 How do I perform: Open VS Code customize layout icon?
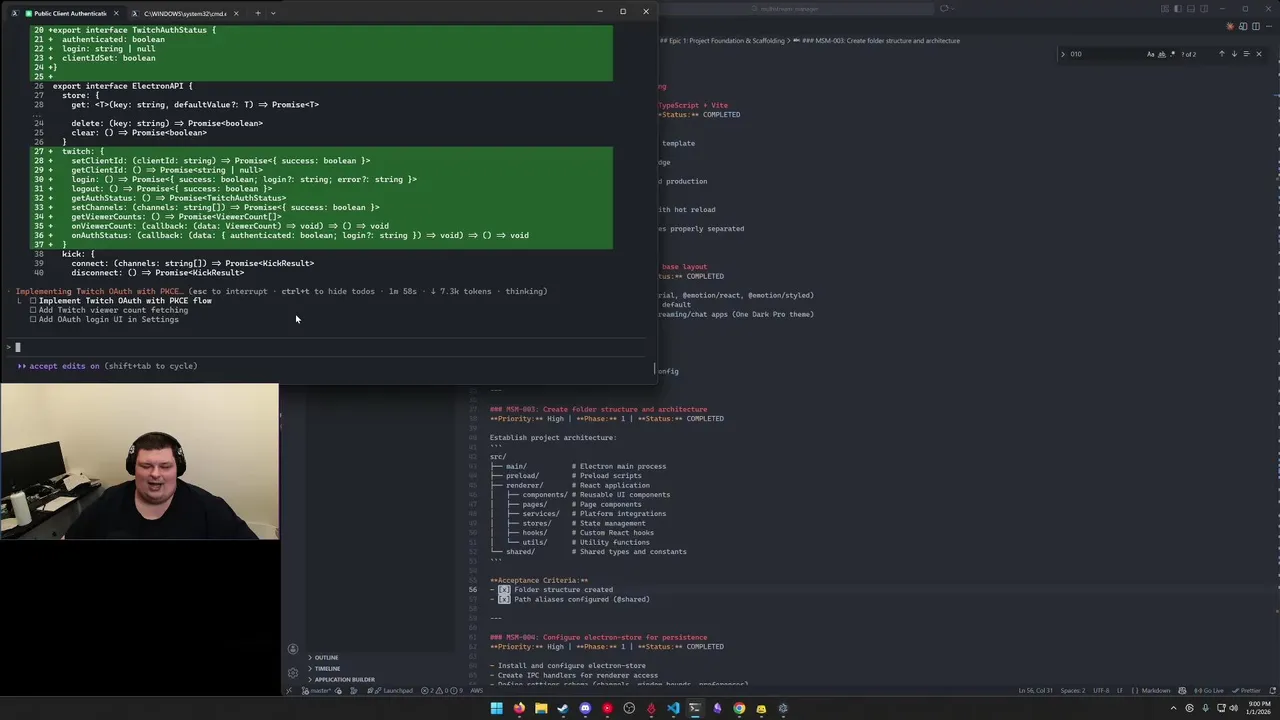pos(1165,9)
